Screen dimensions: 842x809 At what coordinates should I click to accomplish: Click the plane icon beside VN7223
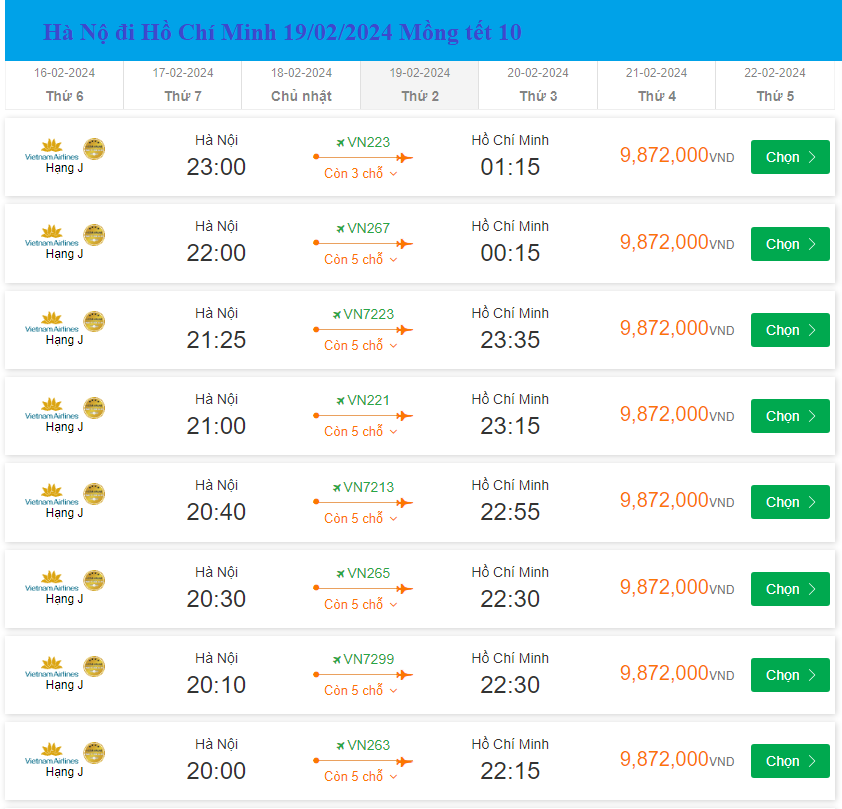click(337, 314)
